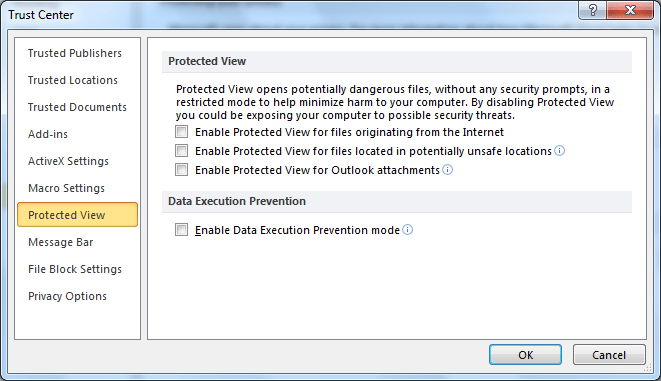The image size is (661, 381).
Task: Select highlighted Protected View category
Action: (x=78, y=215)
